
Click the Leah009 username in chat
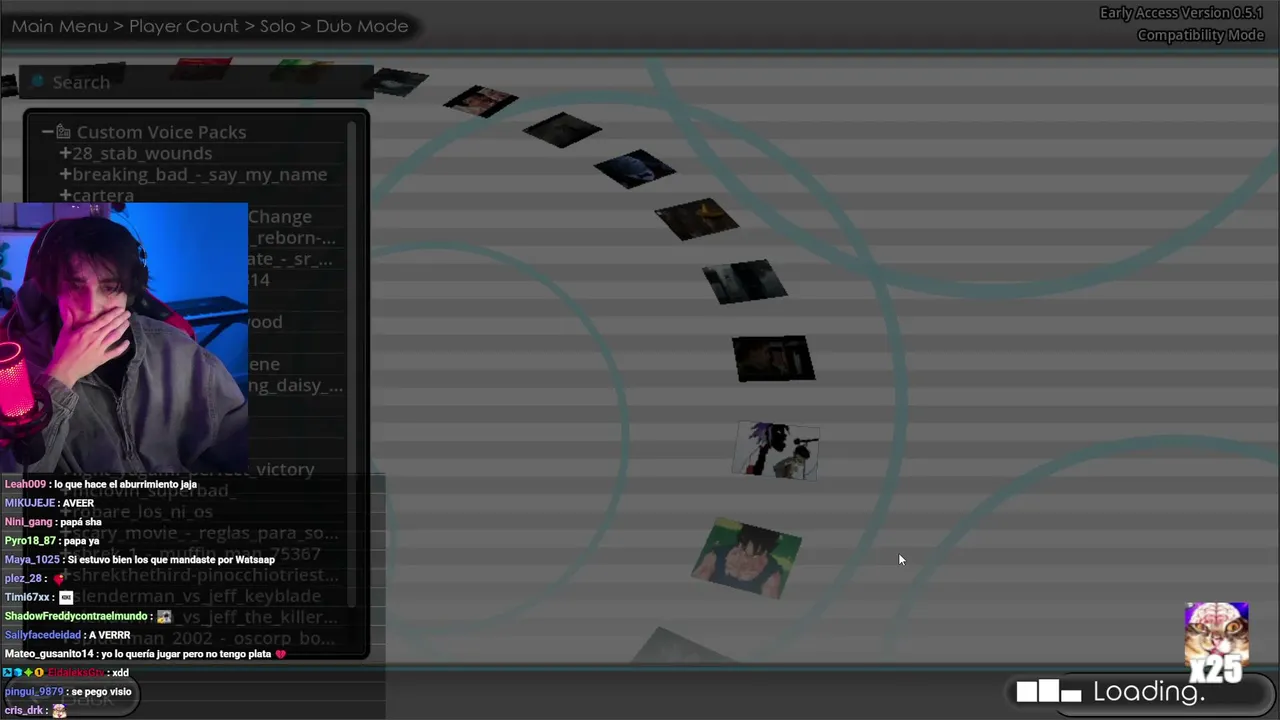tap(25, 484)
